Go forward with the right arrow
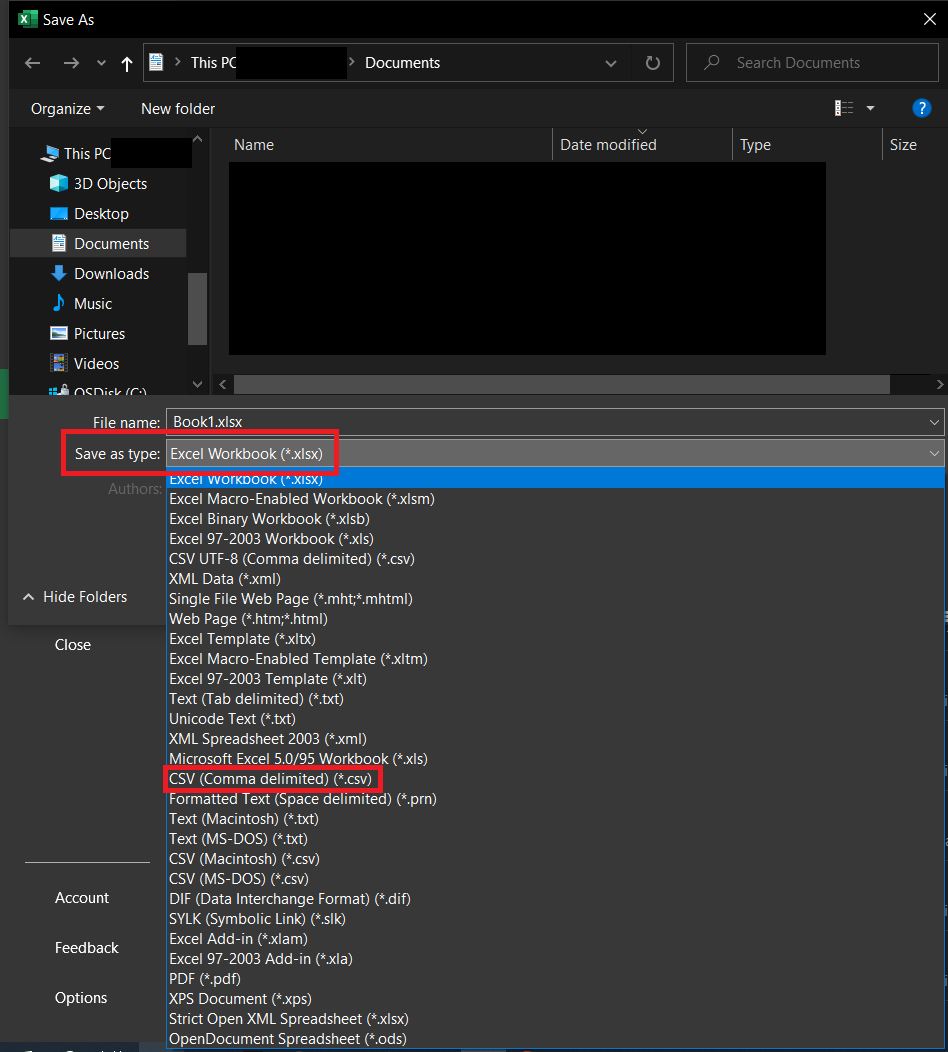This screenshot has width=948, height=1052. pos(71,63)
